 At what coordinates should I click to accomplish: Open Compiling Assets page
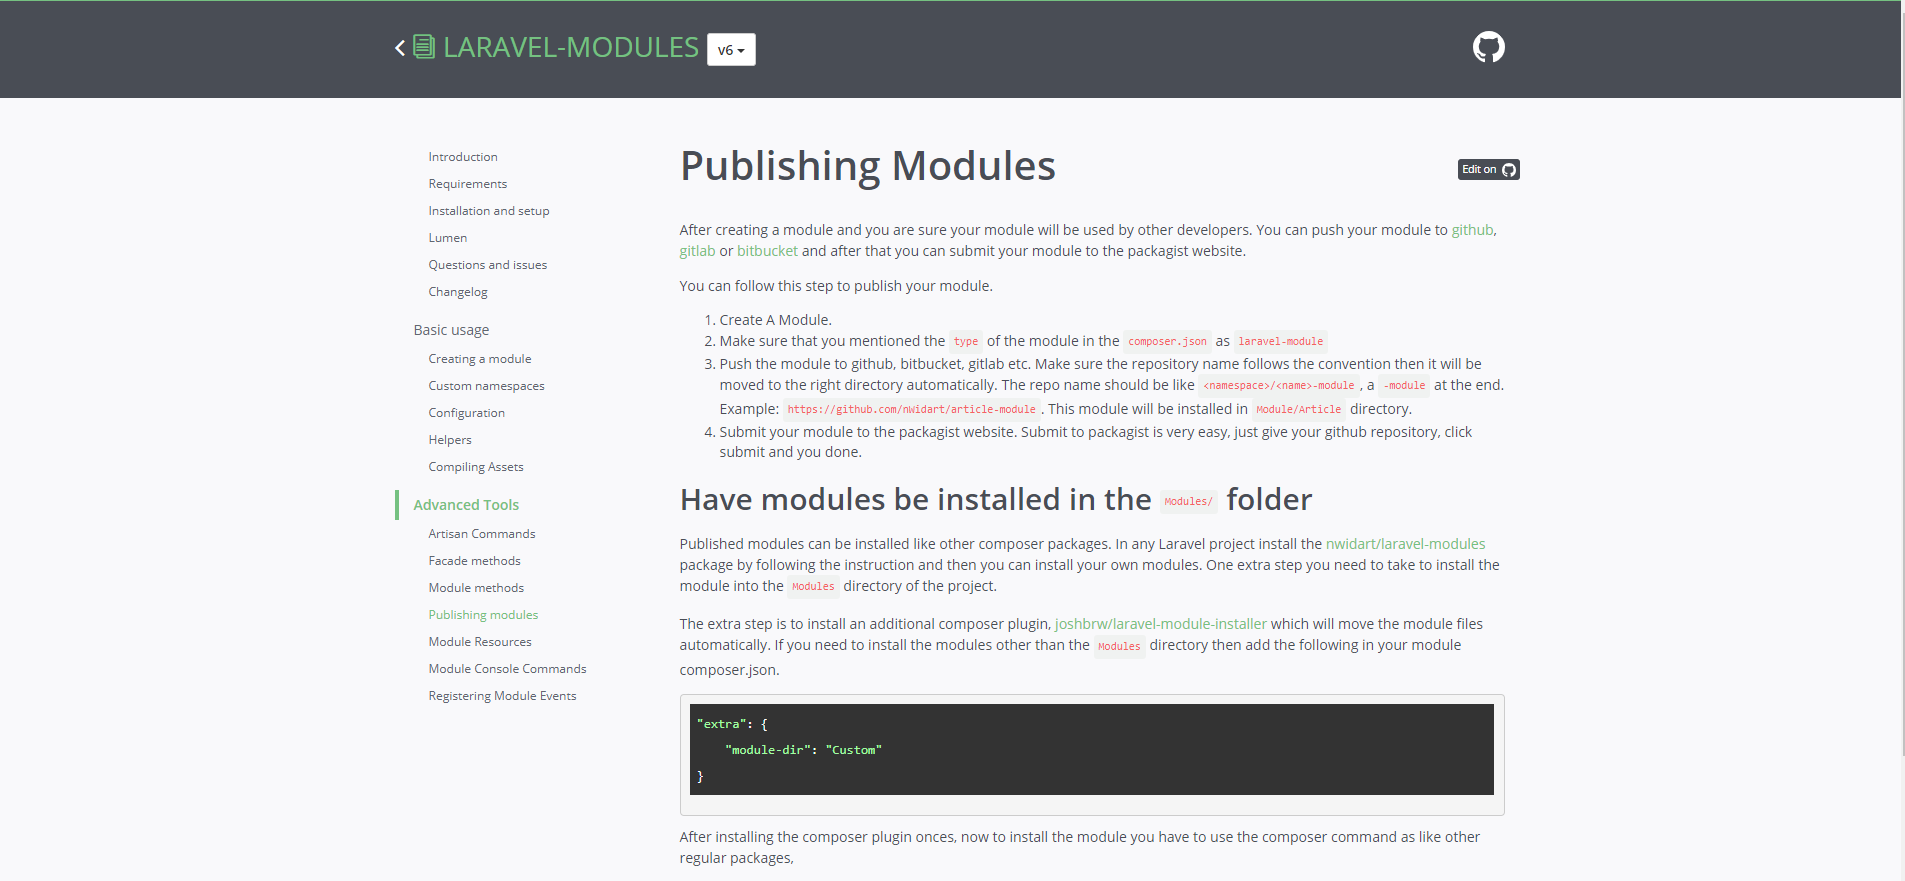click(x=476, y=467)
